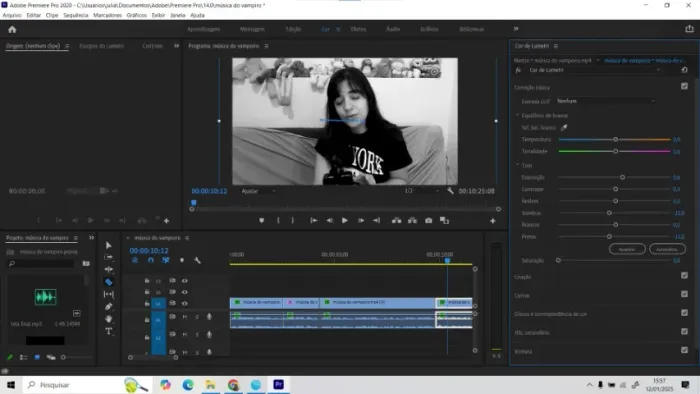
Task: Reset the Lumetri effect with reset icon
Action: 684,70
